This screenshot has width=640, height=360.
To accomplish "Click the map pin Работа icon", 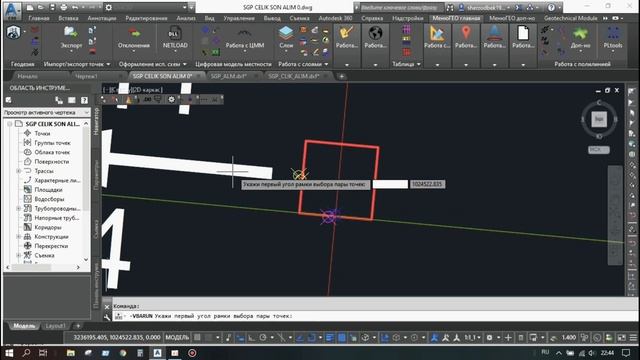I will (466, 33).
